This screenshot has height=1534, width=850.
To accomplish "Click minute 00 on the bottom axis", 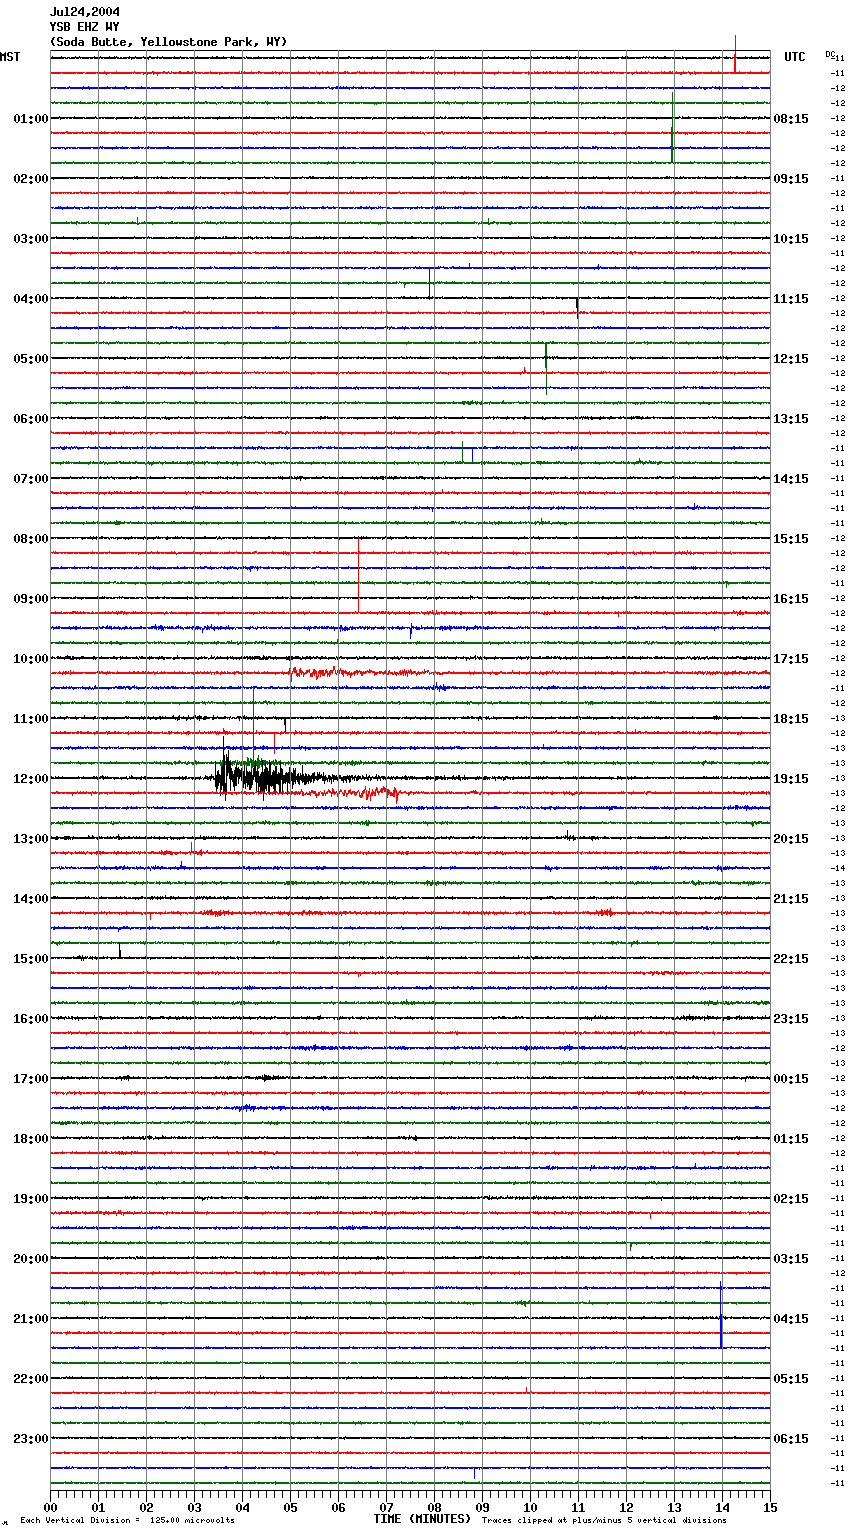I will (x=50, y=1507).
